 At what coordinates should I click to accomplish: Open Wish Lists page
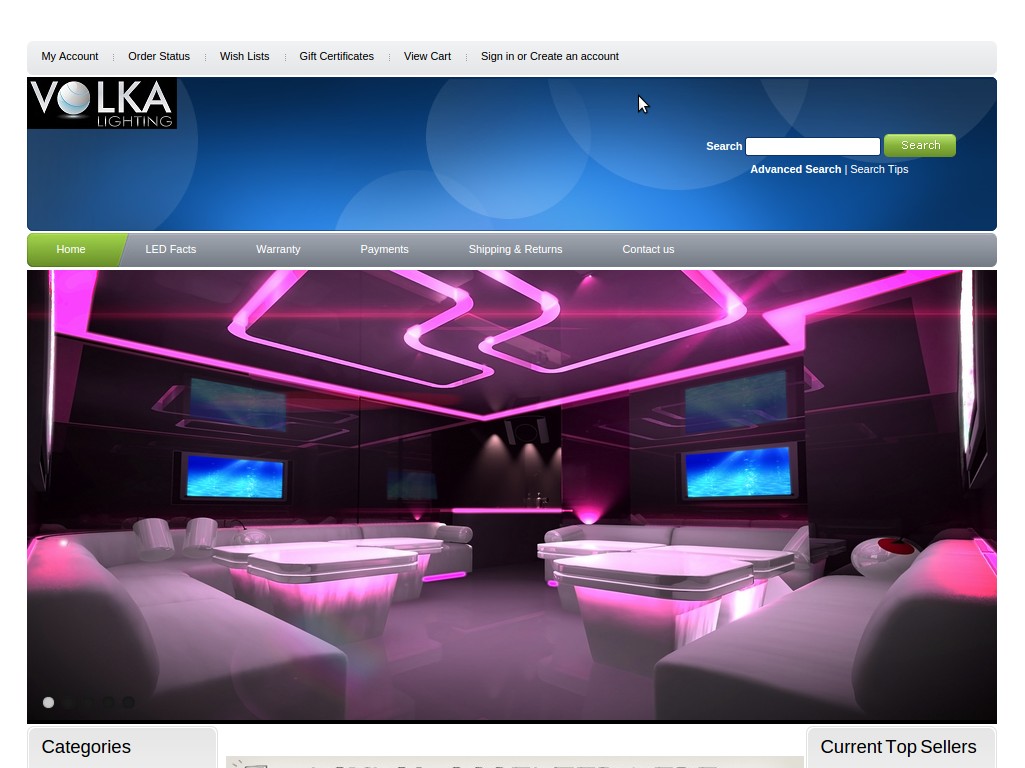[244, 56]
